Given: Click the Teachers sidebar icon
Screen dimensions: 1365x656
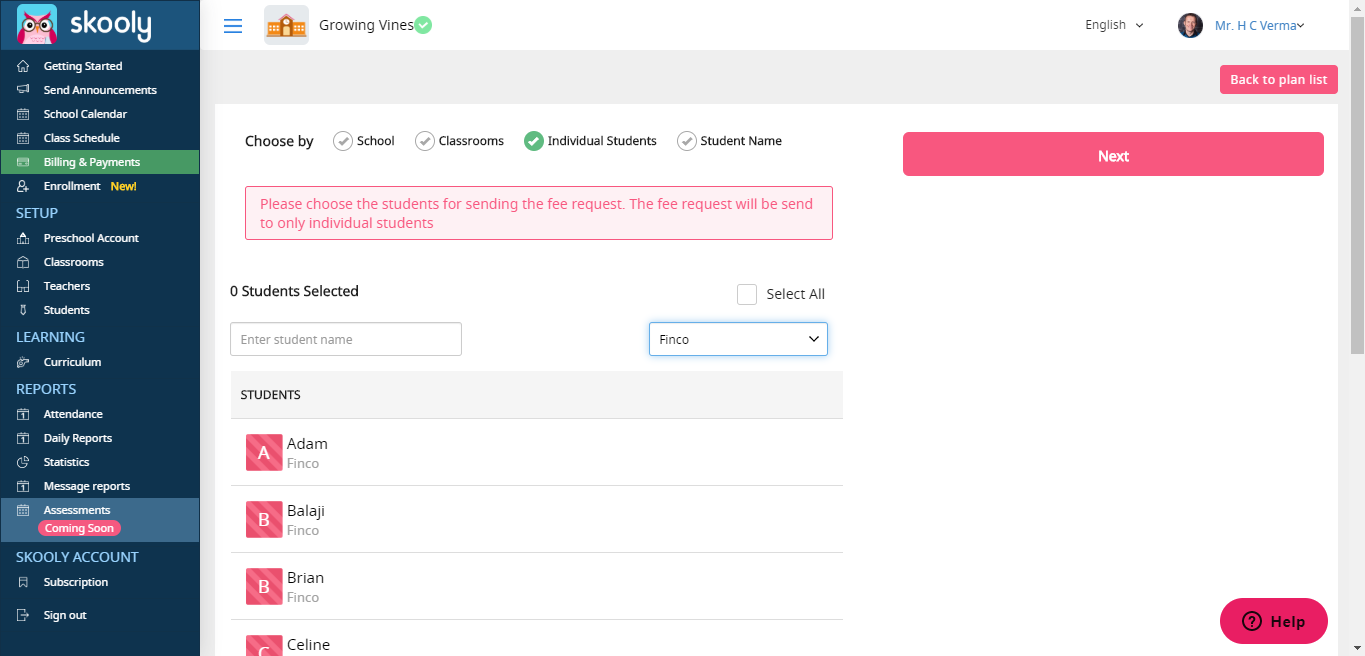Looking at the screenshot, I should [23, 286].
